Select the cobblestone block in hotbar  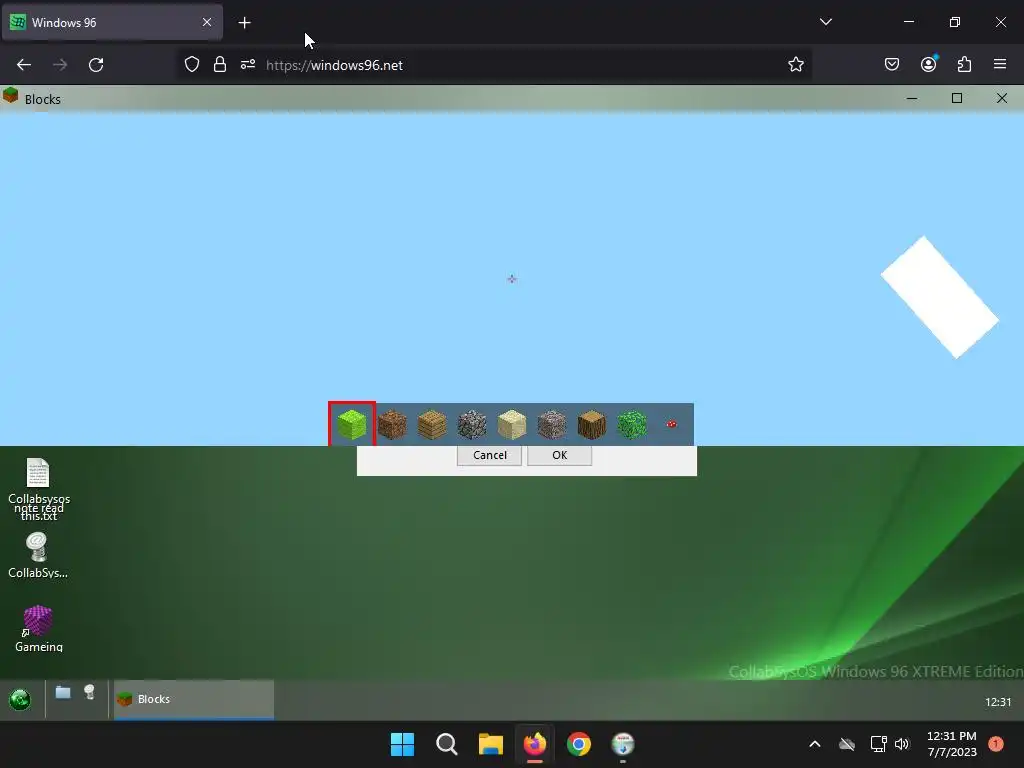(472, 424)
